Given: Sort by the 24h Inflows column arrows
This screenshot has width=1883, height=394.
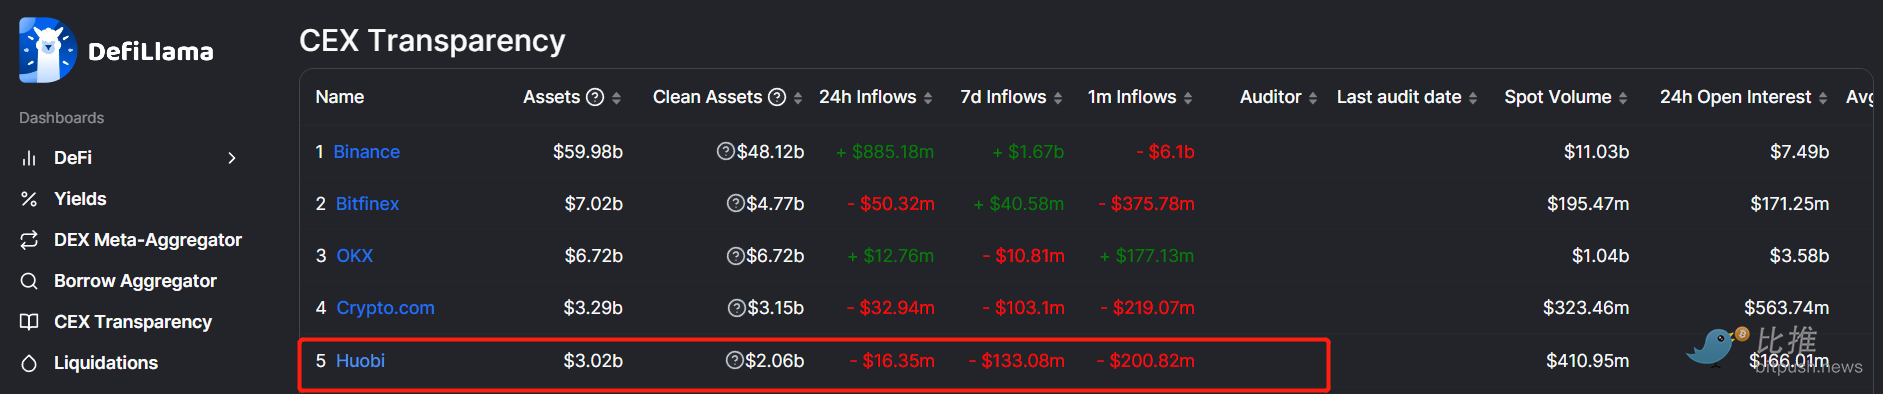Looking at the screenshot, I should click(x=928, y=98).
